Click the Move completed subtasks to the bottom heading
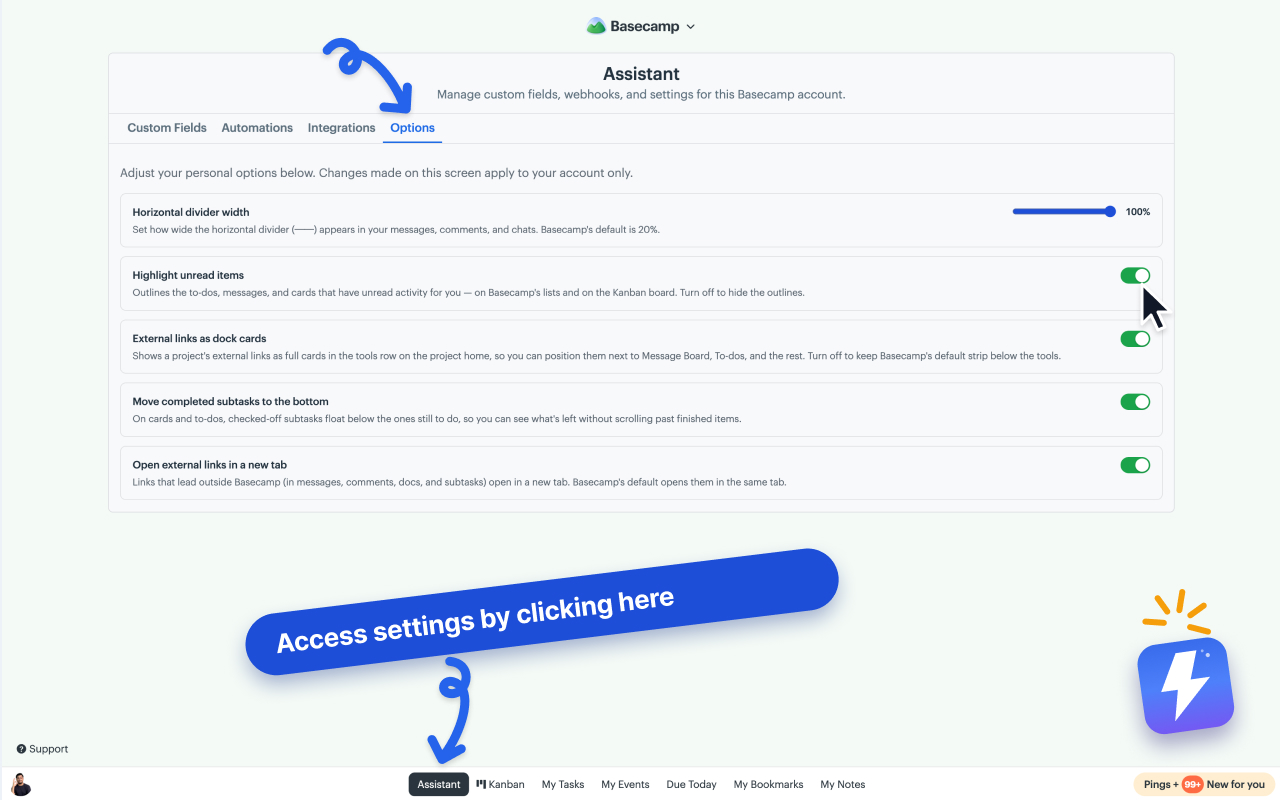 pyautogui.click(x=230, y=401)
